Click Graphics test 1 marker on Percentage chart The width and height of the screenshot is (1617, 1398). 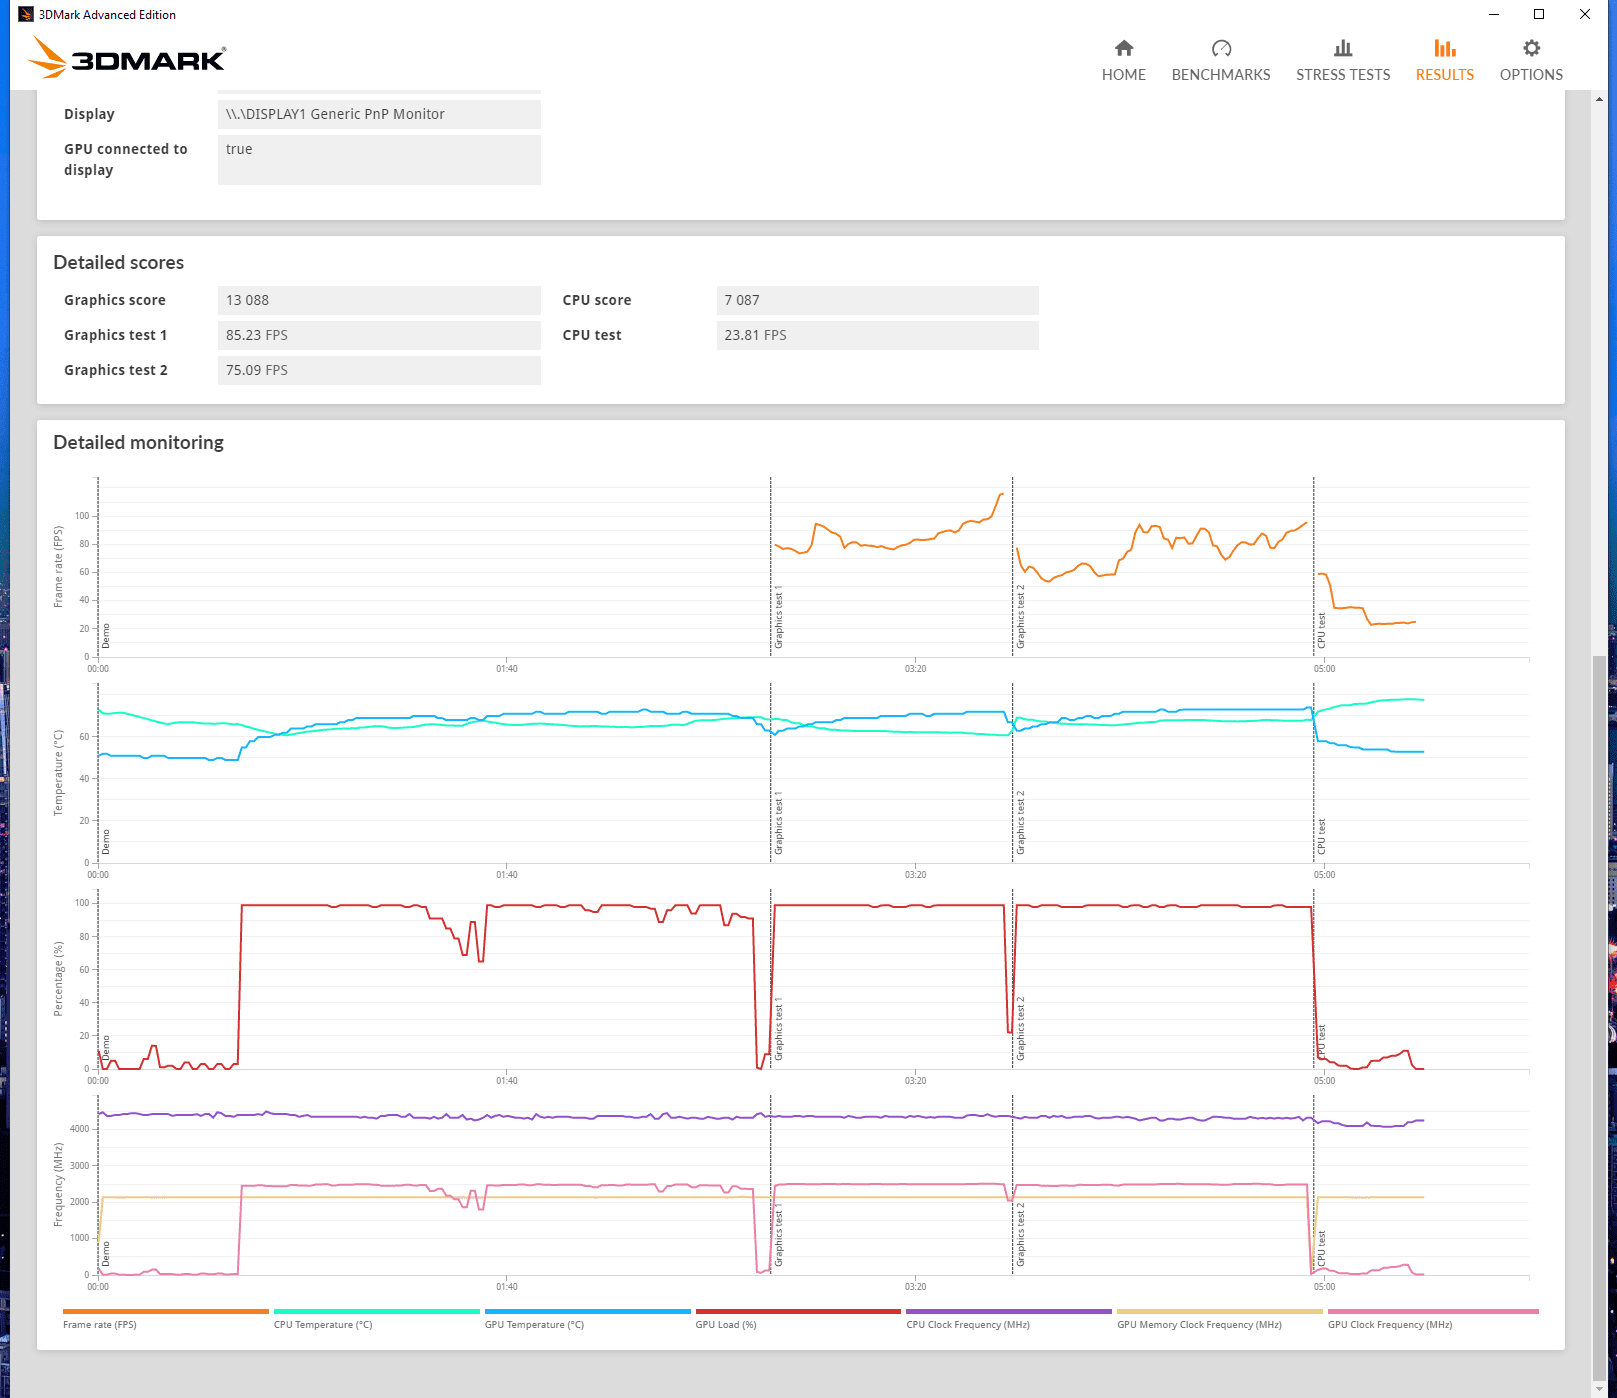(x=778, y=1030)
